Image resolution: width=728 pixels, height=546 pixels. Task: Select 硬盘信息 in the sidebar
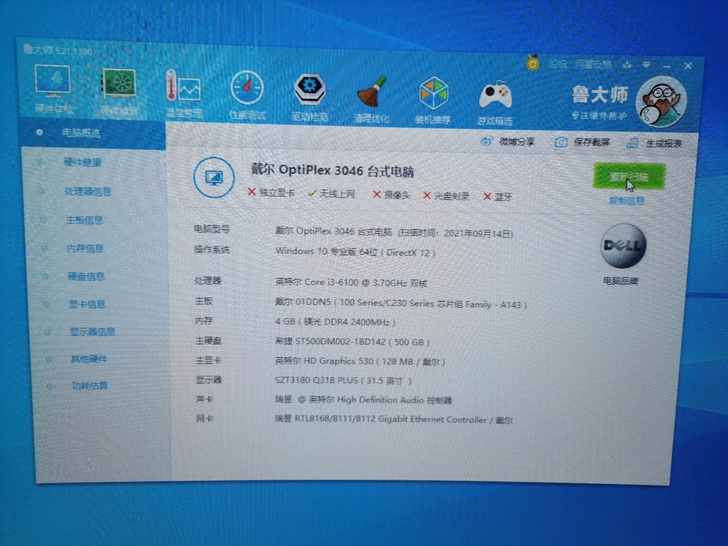(x=86, y=277)
